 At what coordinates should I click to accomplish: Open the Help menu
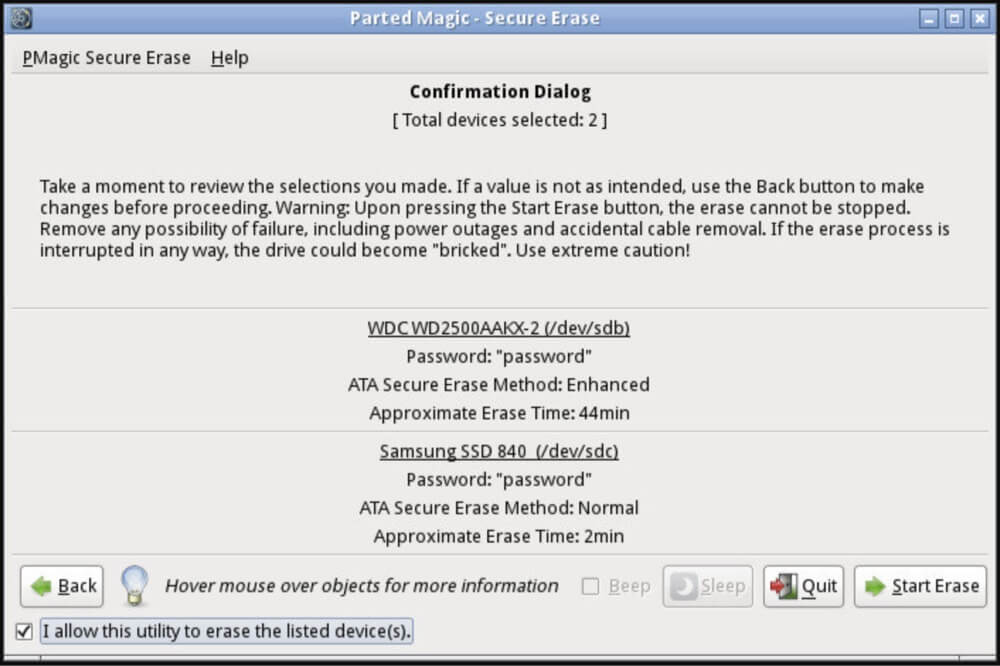point(229,58)
